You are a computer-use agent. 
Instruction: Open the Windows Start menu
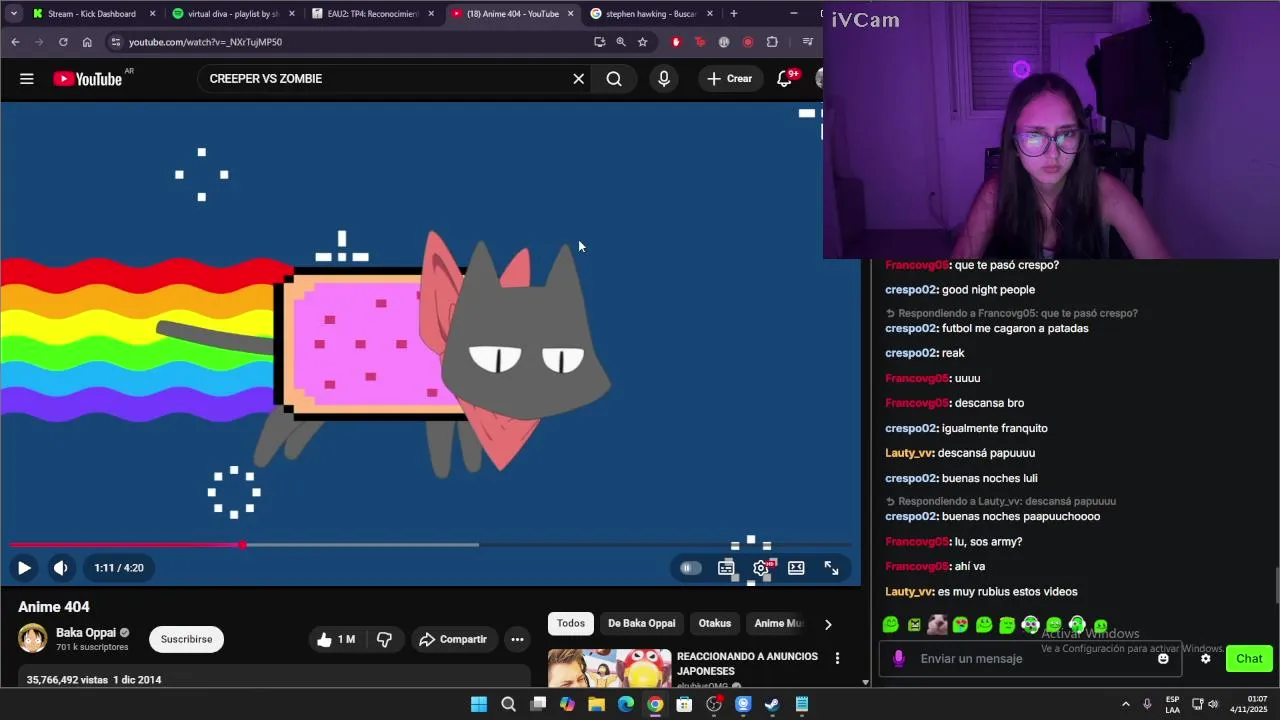pyautogui.click(x=479, y=704)
